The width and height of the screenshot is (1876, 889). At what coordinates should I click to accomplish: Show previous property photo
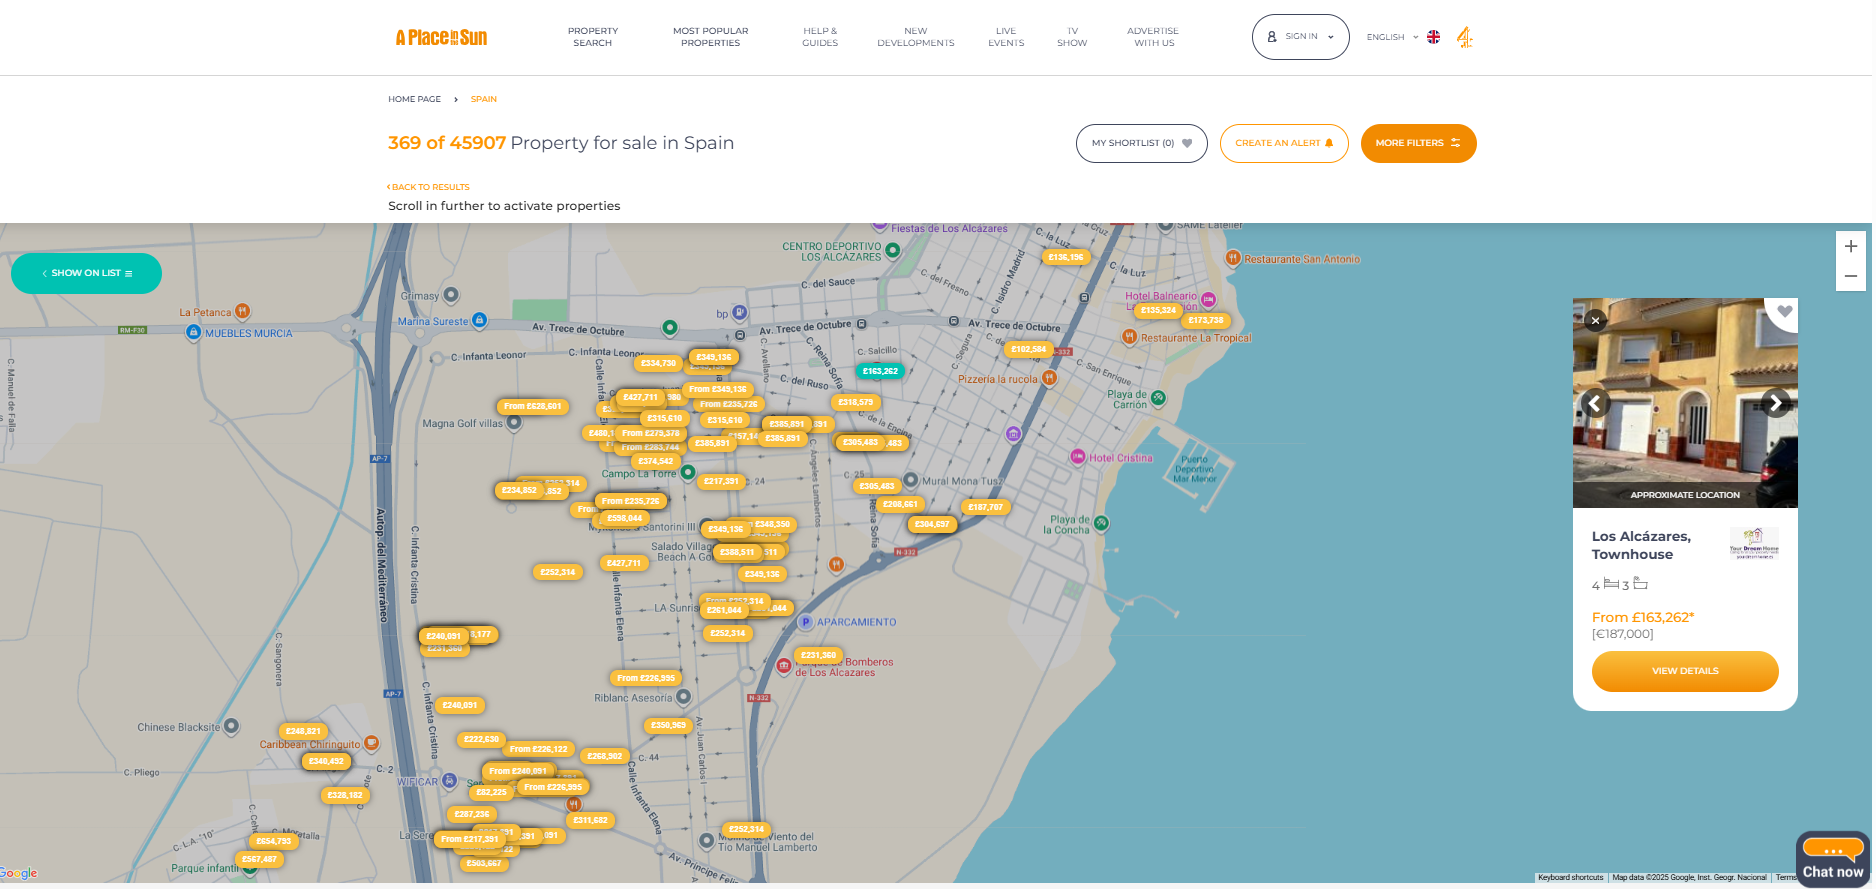pos(1594,404)
